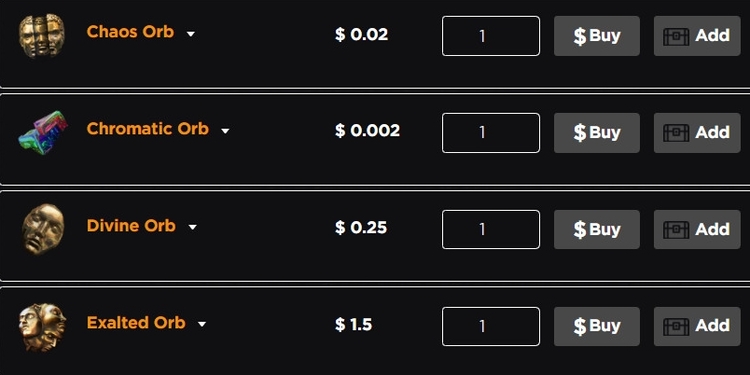Focus the Chromatic Orb quantity field
Viewport: 750px width, 375px height.
pyautogui.click(x=491, y=133)
